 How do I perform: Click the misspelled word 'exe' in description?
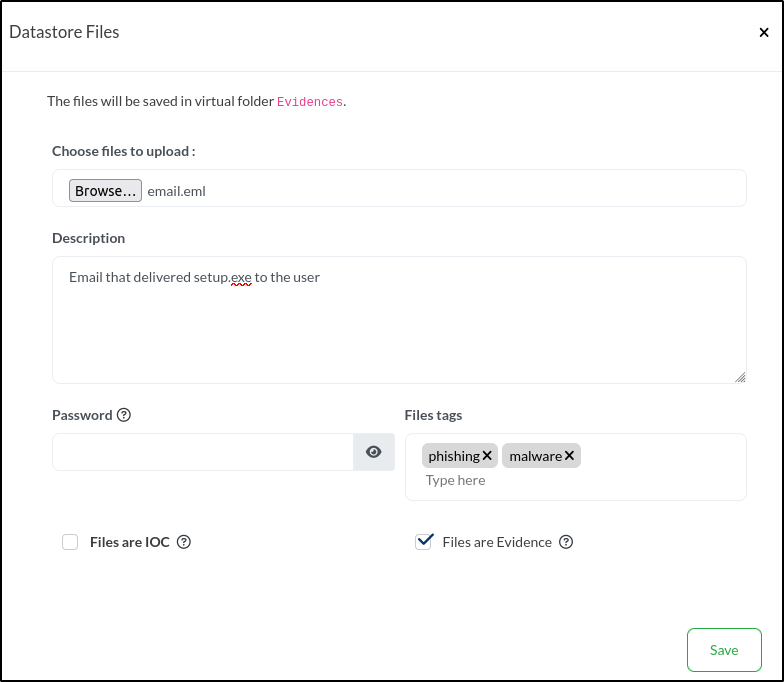pyautogui.click(x=241, y=277)
